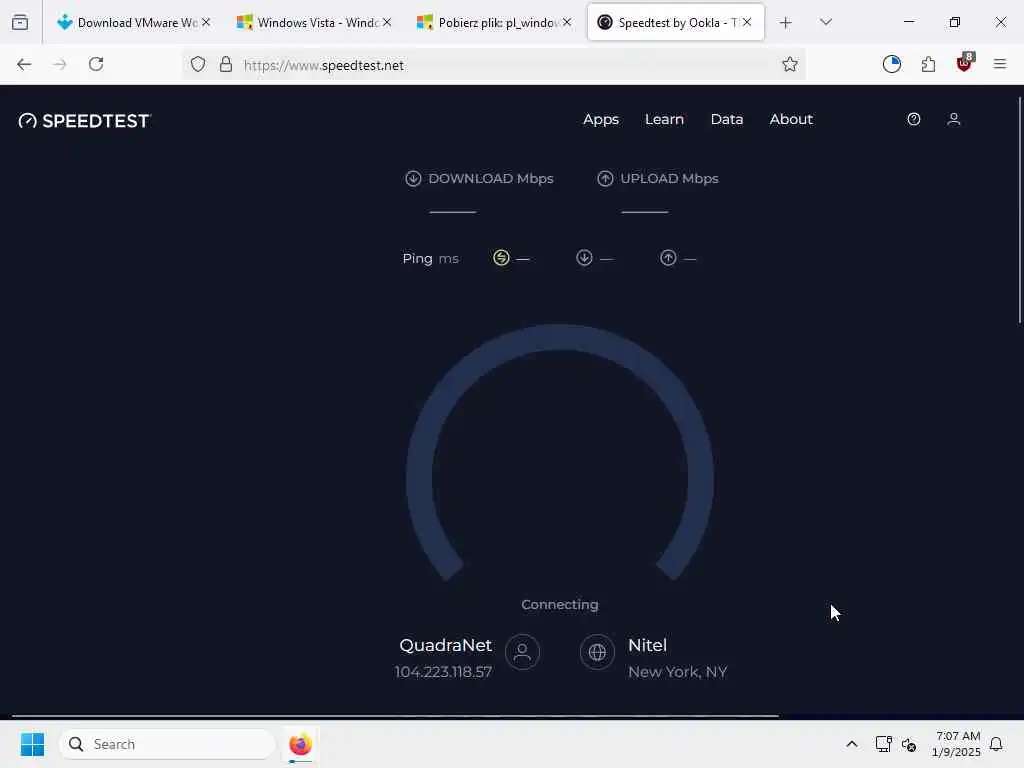
Task: Expand the list all tabs chevron
Action: [x=826, y=22]
